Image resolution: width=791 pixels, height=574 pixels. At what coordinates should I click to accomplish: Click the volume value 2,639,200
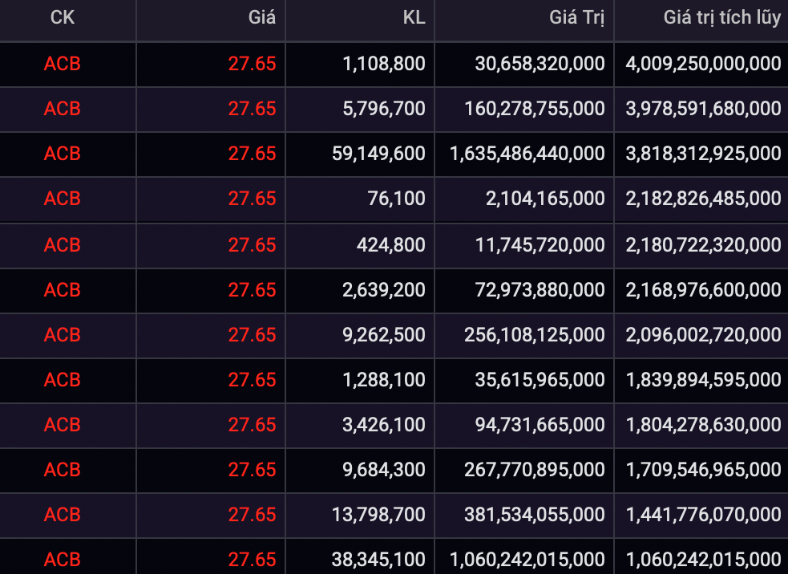(383, 290)
